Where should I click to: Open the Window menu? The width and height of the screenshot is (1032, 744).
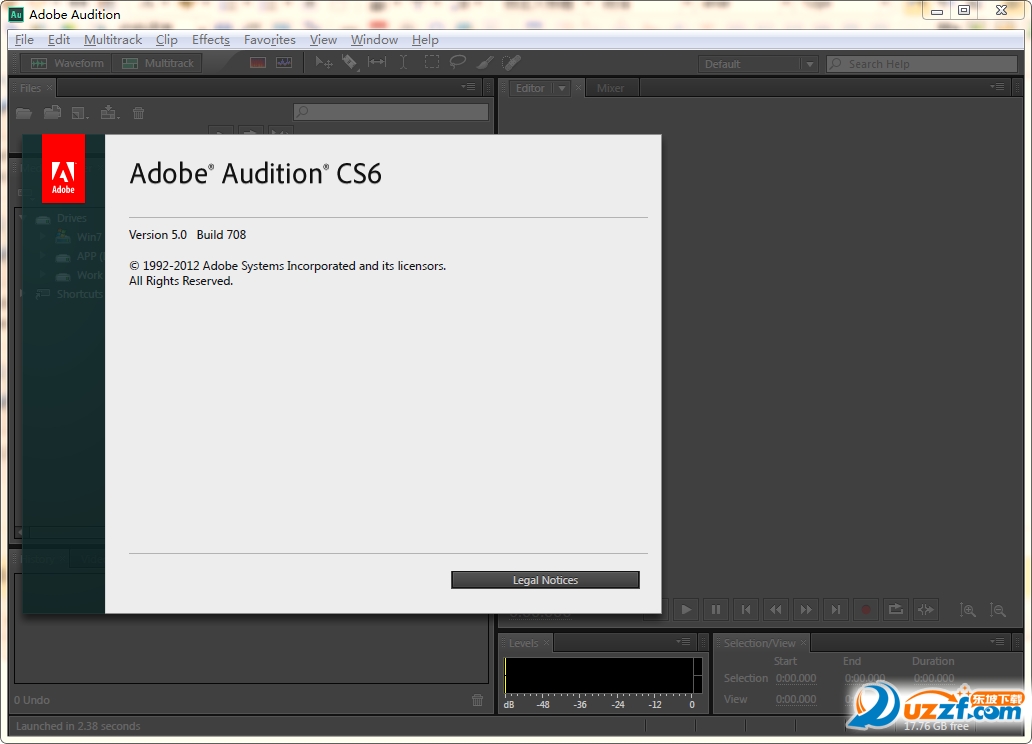coord(374,40)
